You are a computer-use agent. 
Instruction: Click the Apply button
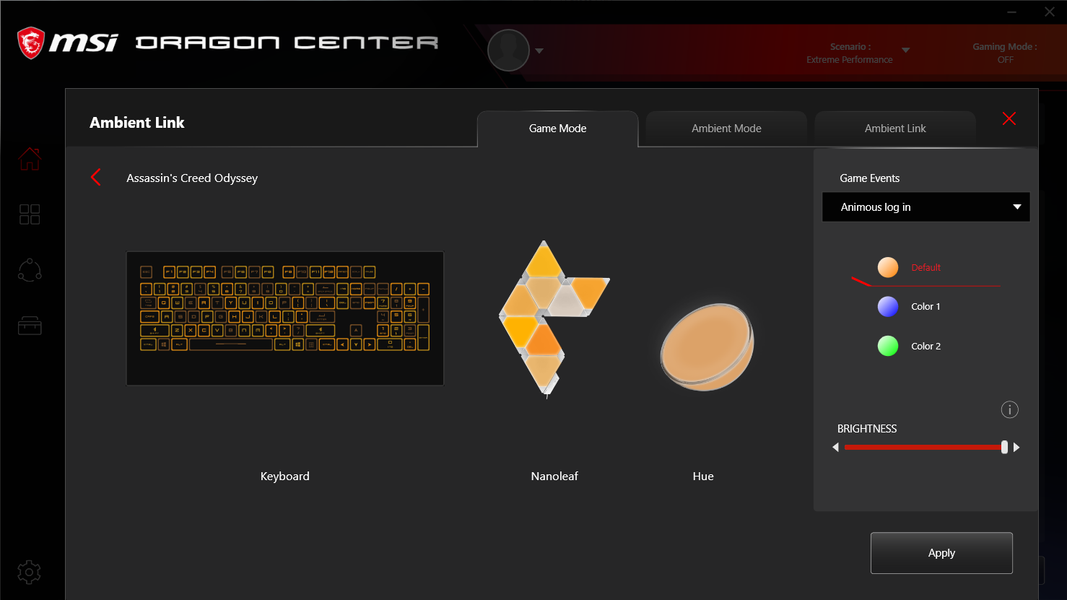coord(941,553)
